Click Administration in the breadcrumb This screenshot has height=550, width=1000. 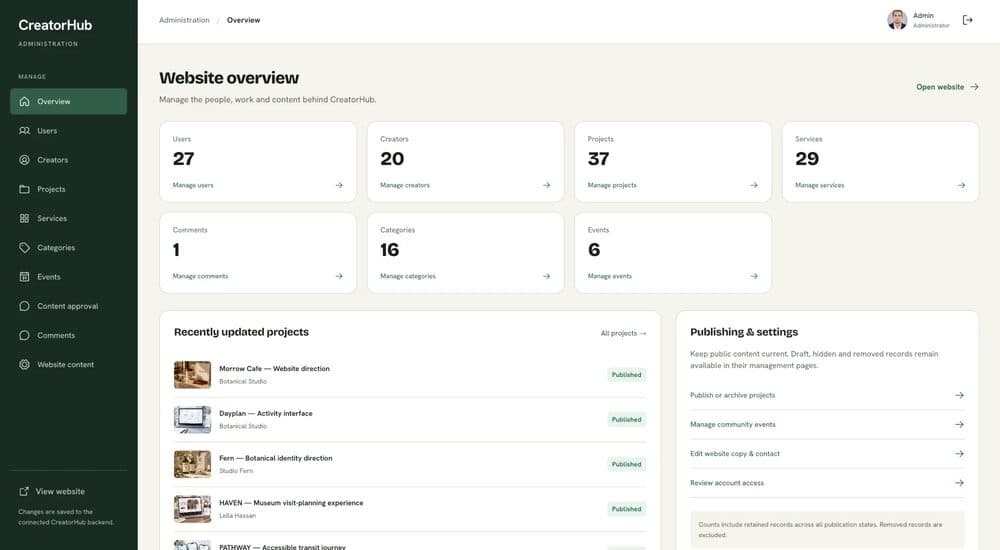tap(184, 20)
